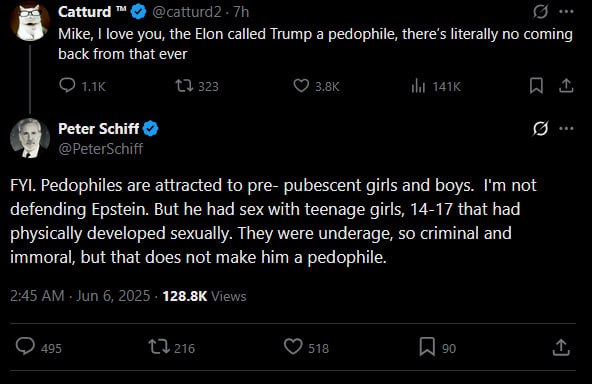This screenshot has height=384, width=592.
Task: Open Grok icon on Catturd's tweet
Action: coord(540,12)
